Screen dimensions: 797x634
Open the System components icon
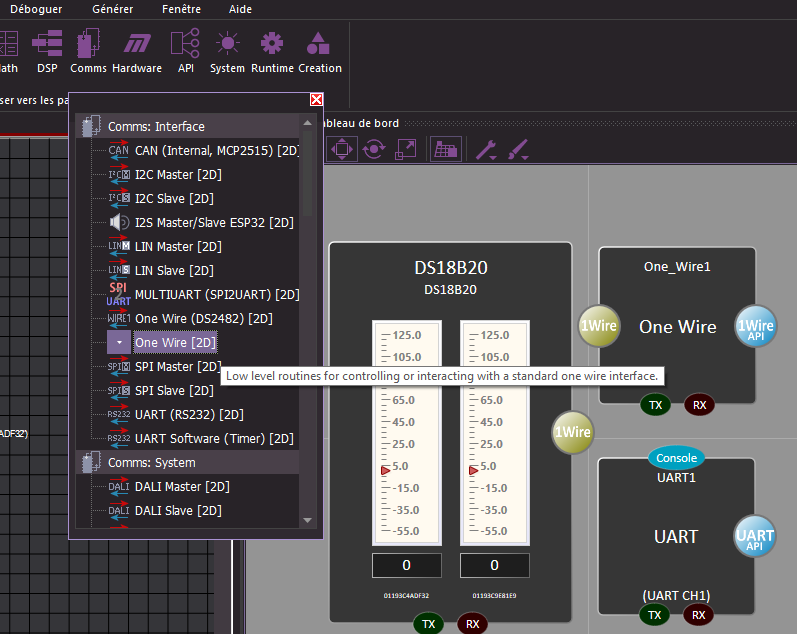pyautogui.click(x=227, y=51)
